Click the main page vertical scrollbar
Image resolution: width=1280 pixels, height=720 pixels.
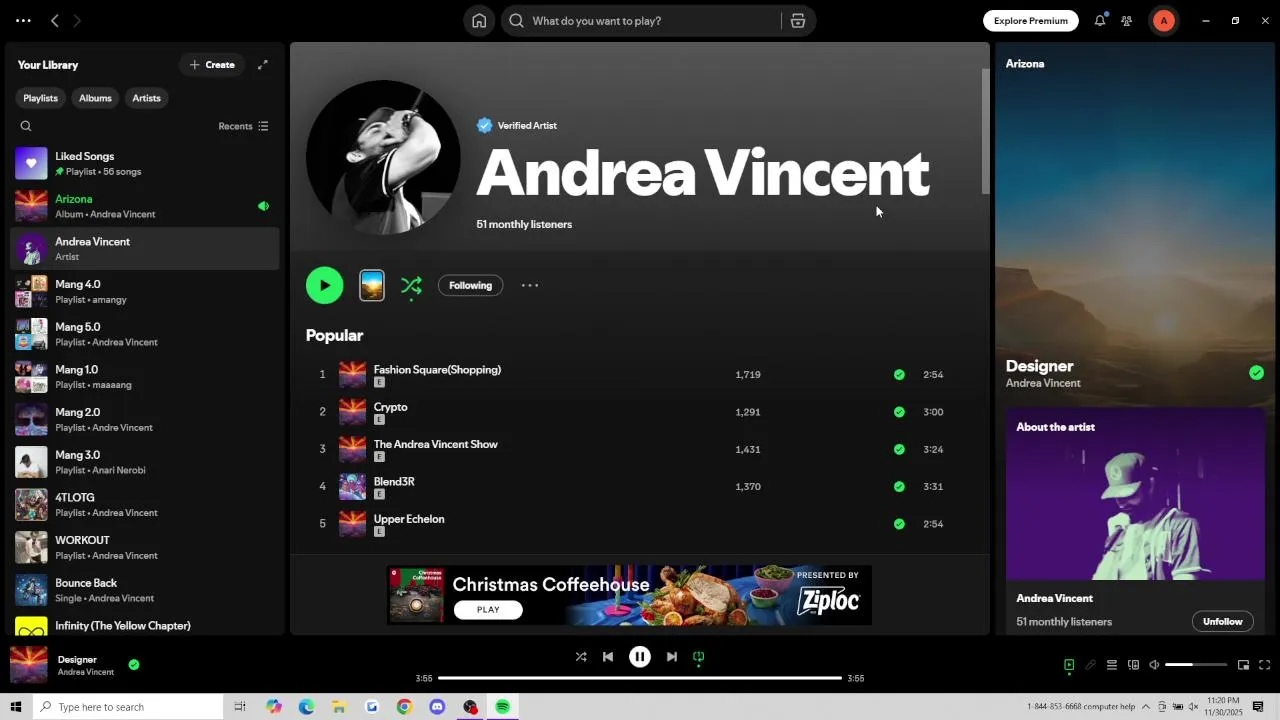(x=985, y=130)
